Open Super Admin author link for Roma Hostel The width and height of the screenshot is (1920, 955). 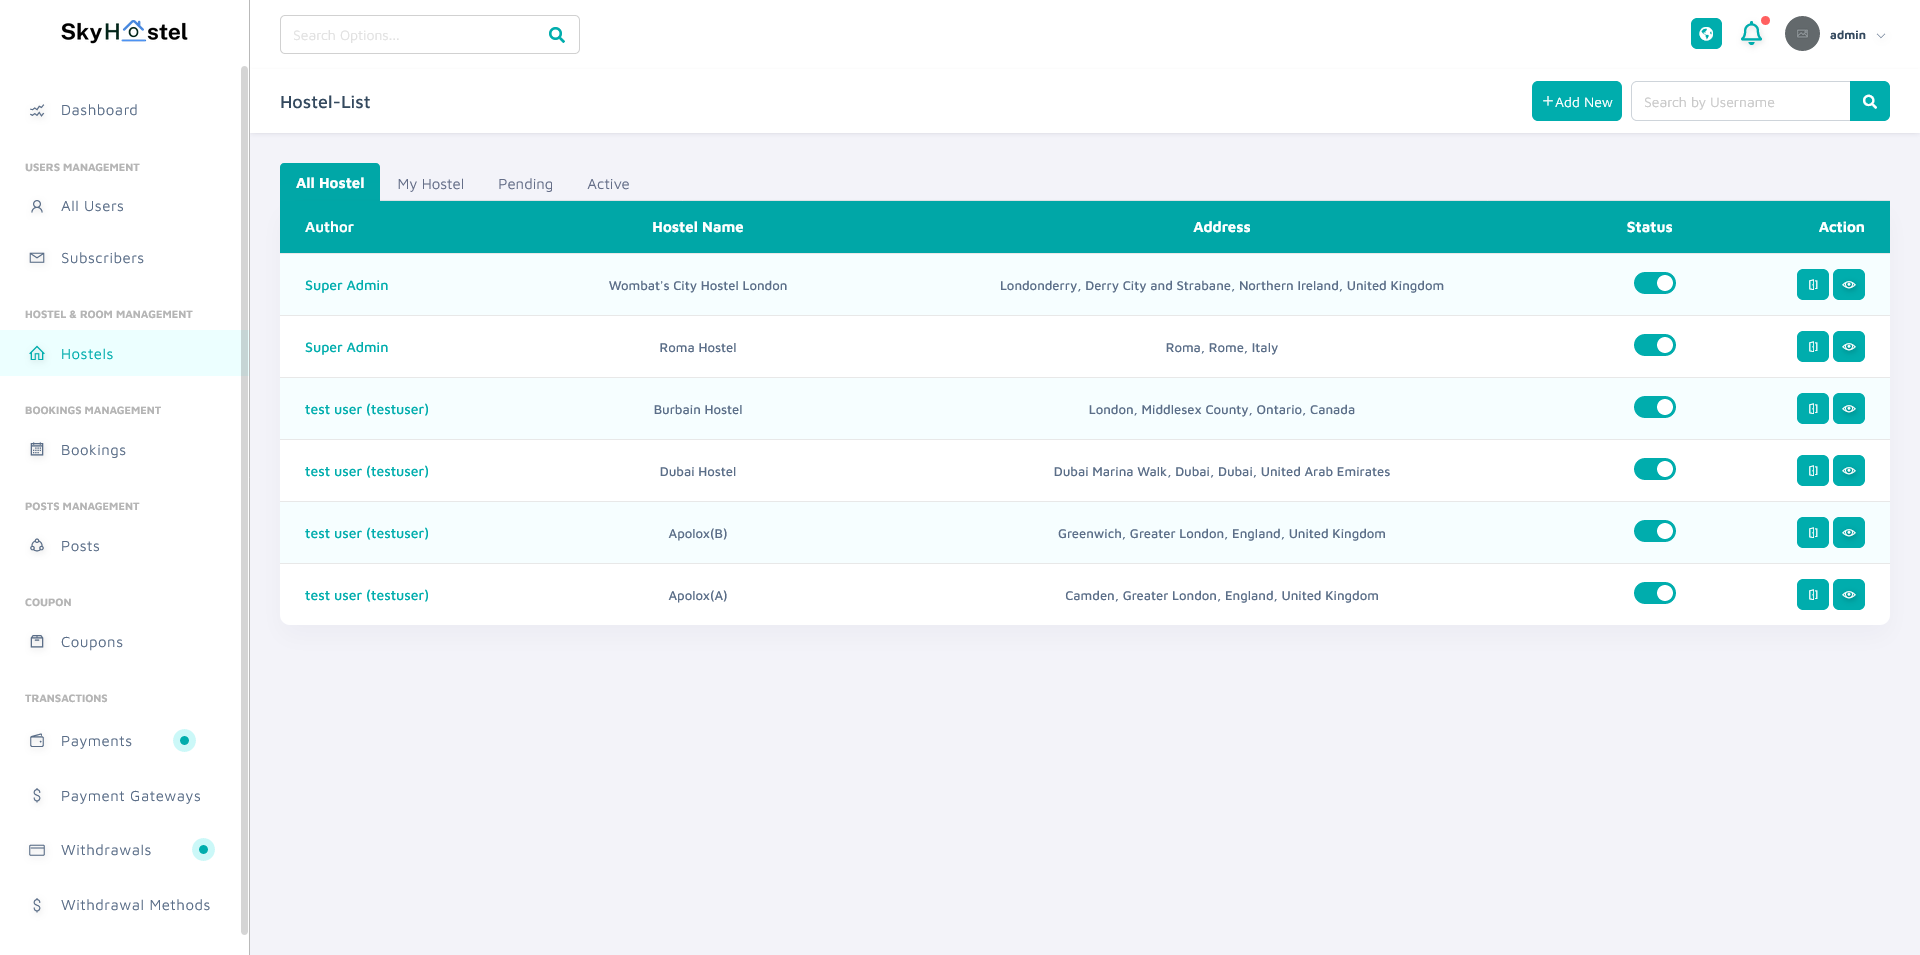(x=346, y=348)
